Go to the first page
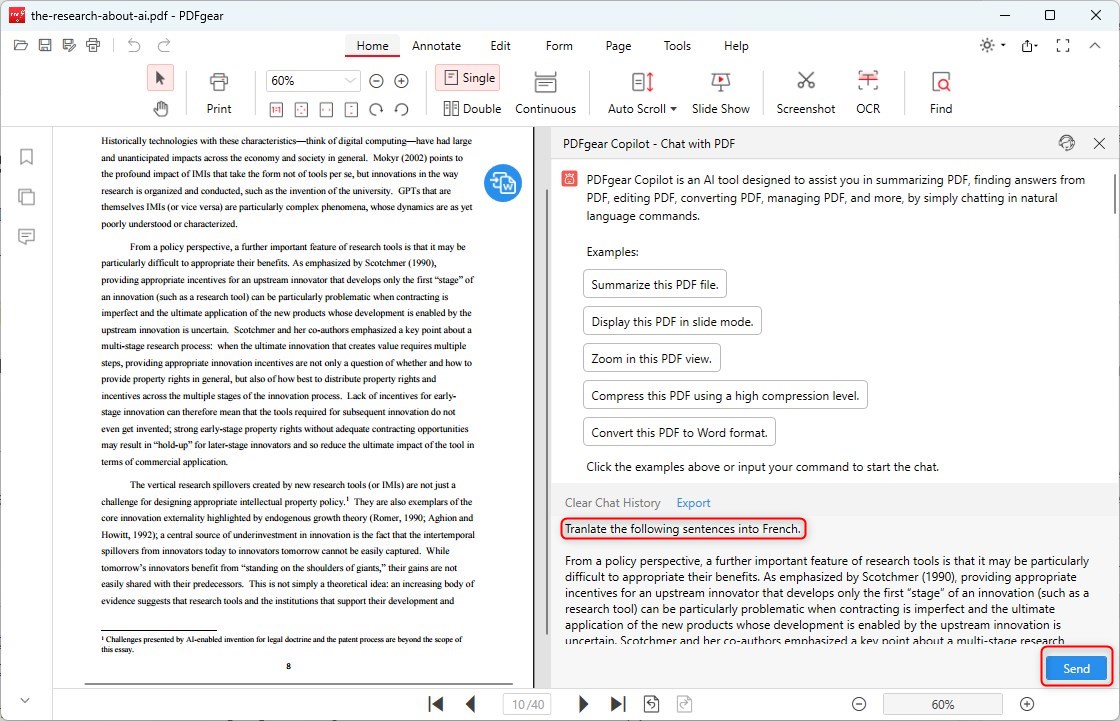The image size is (1120, 721). 435,704
